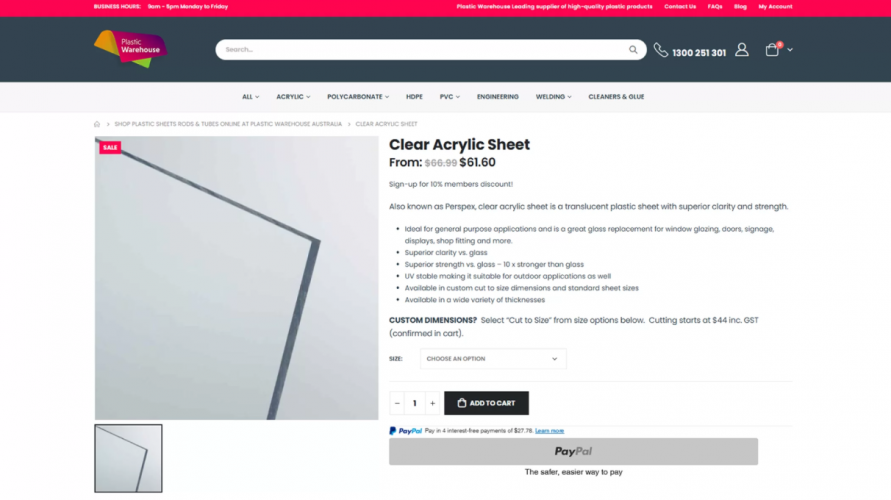Increase quantity with the plus button
891x500 pixels.
(432, 403)
